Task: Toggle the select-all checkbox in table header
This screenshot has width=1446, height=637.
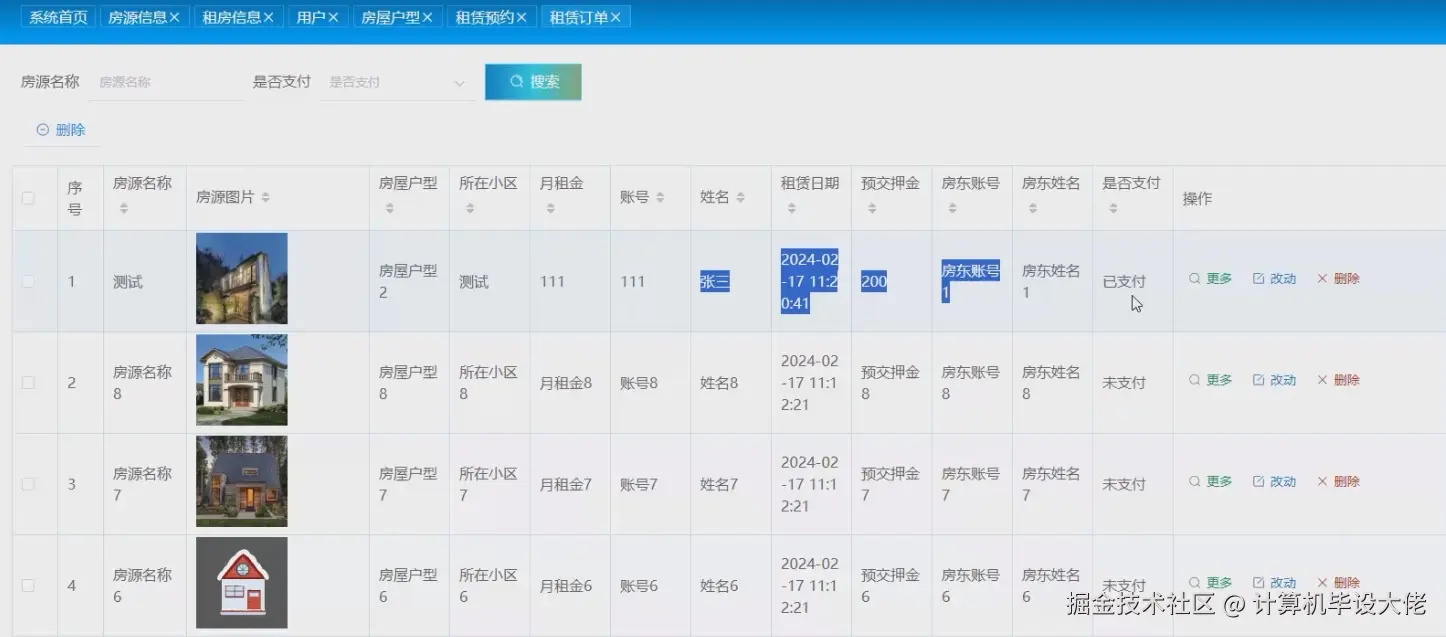Action: pos(29,197)
